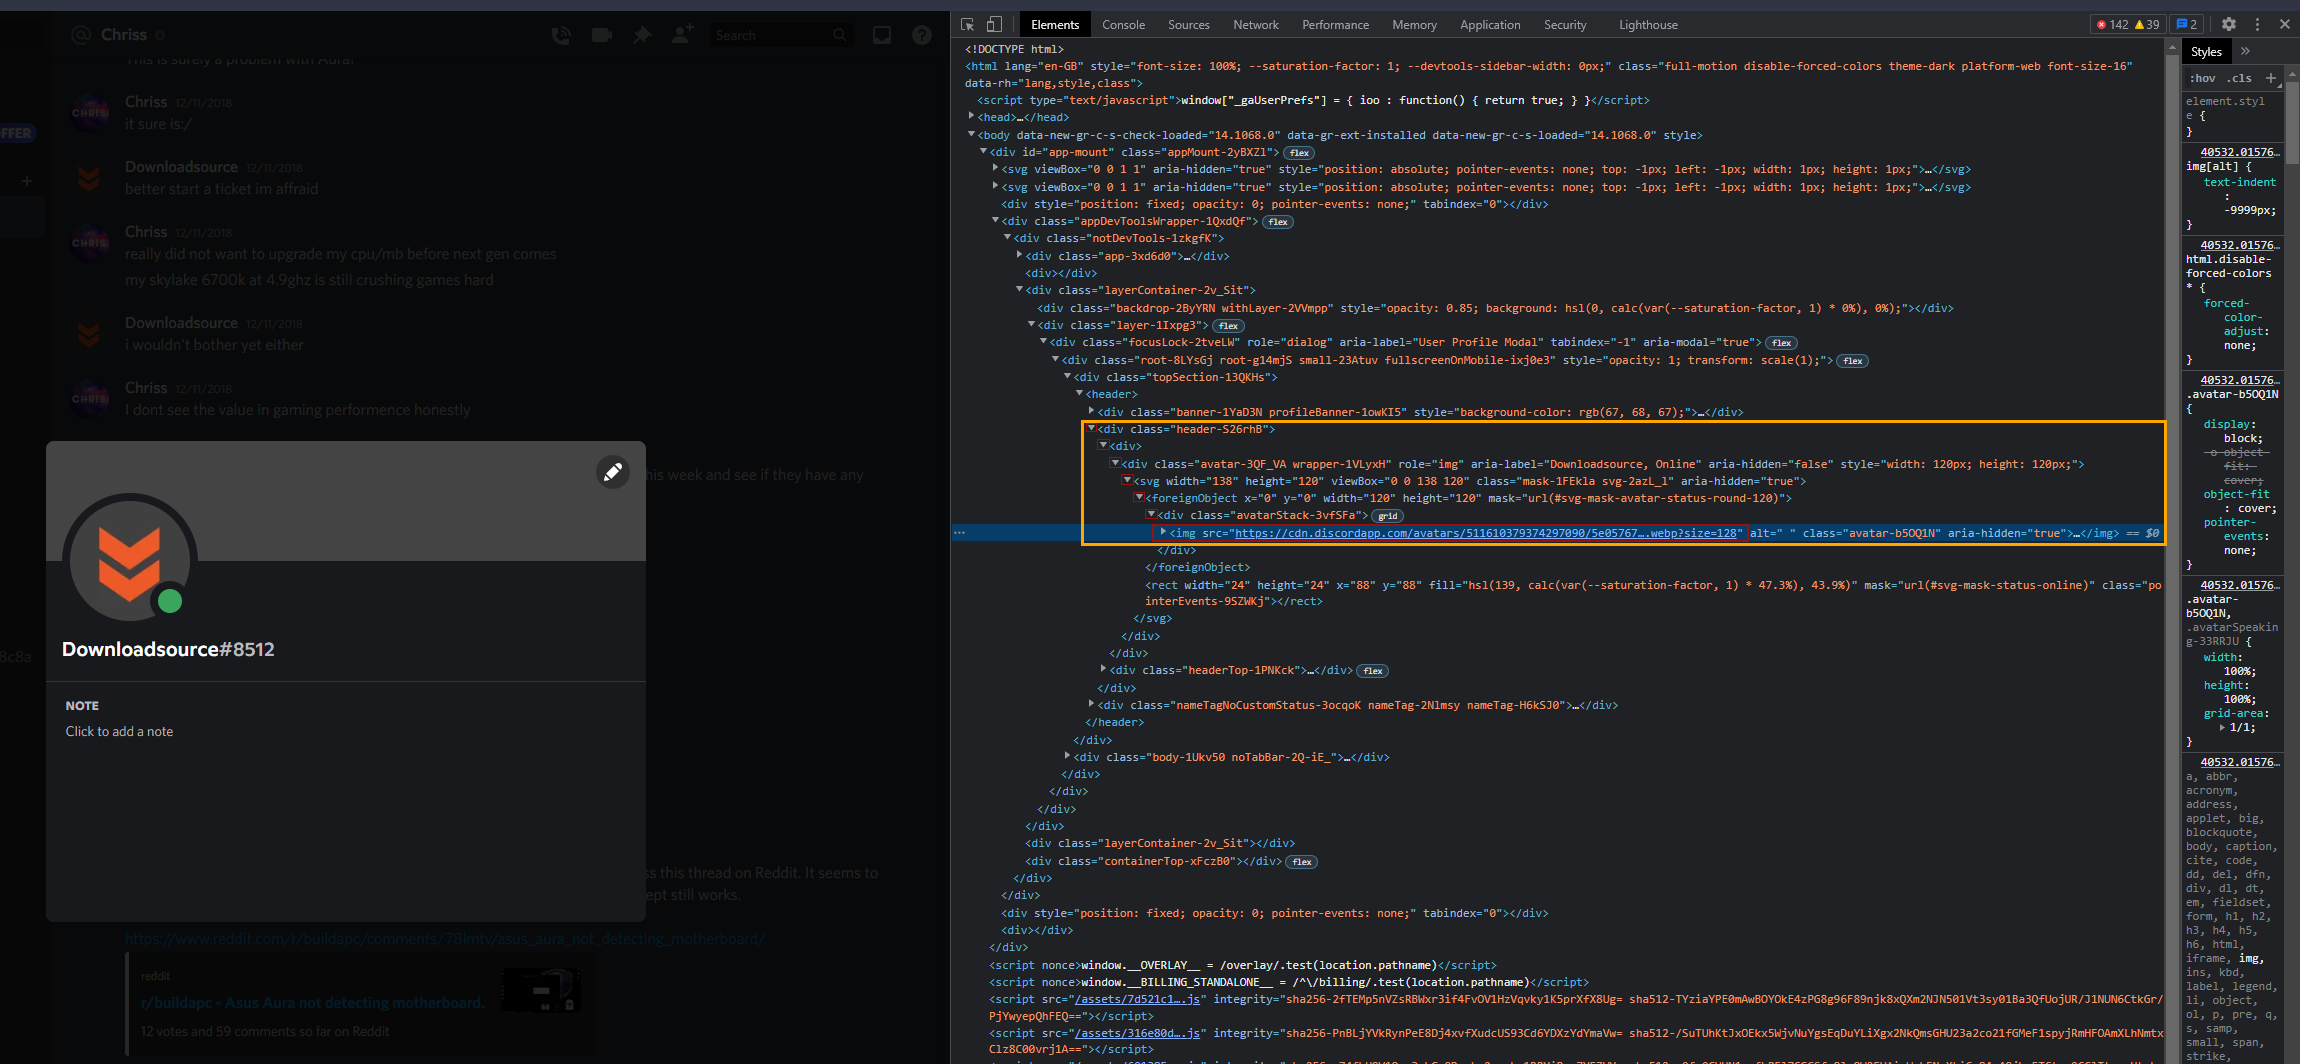This screenshot has width=2300, height=1064.
Task: Click the pencil edit icon on profile banner
Action: (x=613, y=471)
